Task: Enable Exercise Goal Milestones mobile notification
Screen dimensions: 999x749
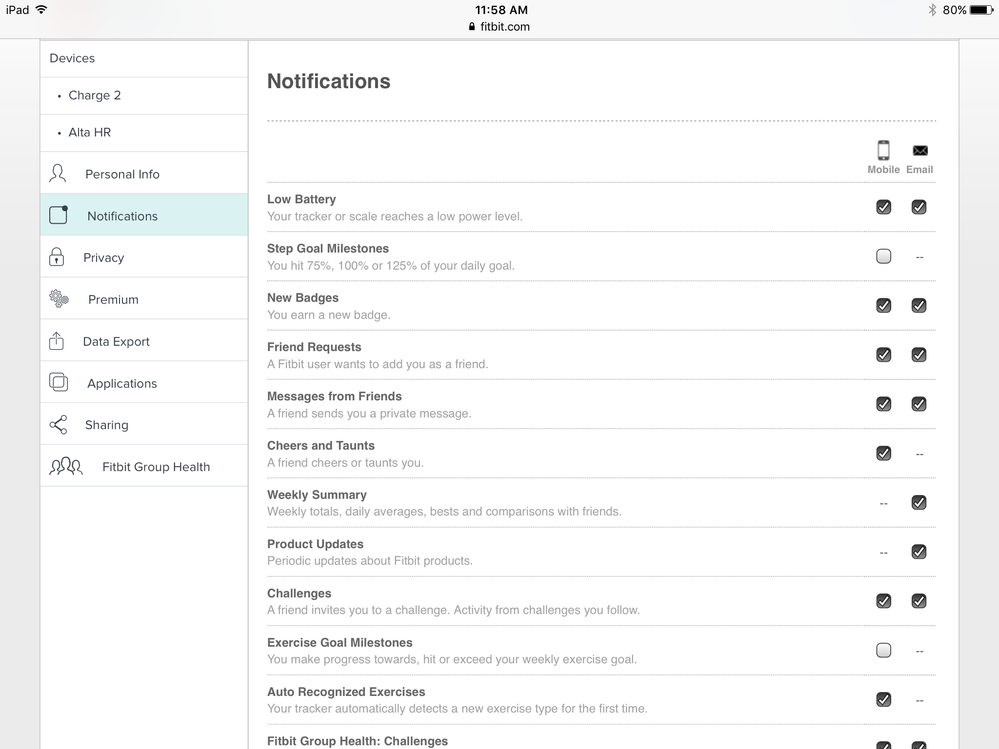Action: [x=883, y=650]
